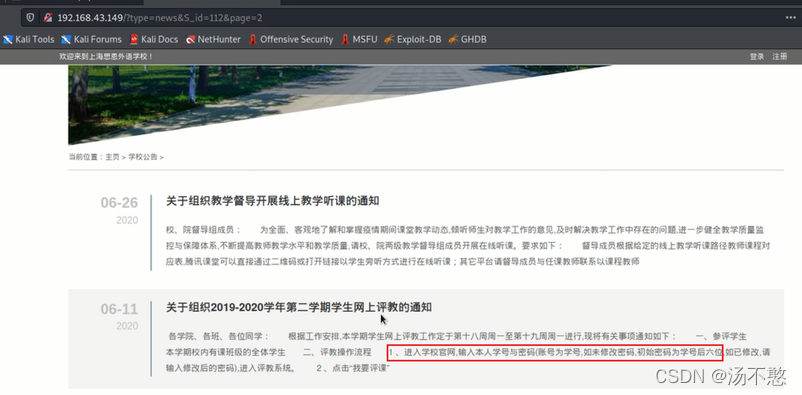Viewport: 802px width, 395px height.
Task: Open the Offensive Security bookmark
Action: click(x=291, y=39)
